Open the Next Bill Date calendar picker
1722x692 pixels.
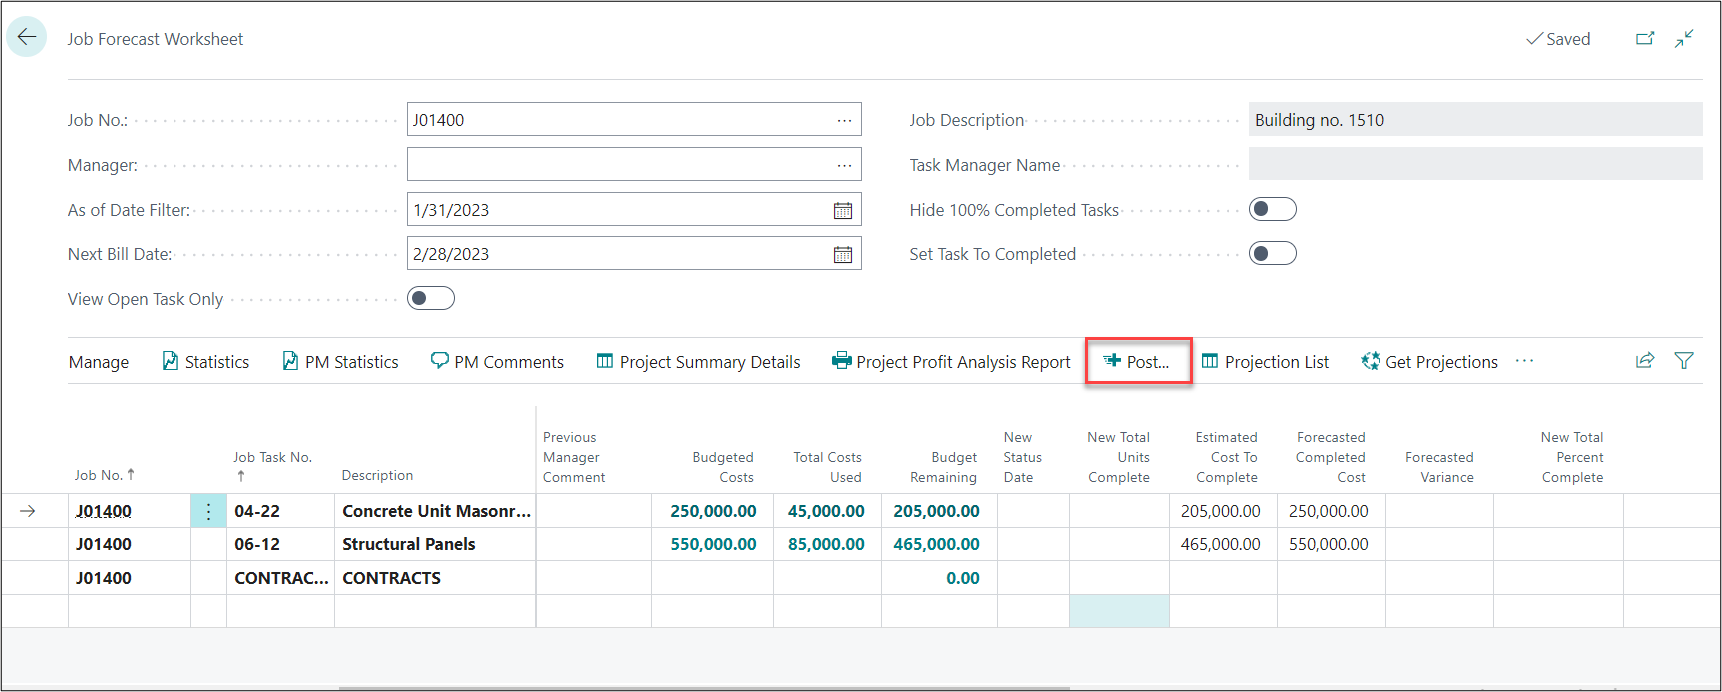click(843, 254)
